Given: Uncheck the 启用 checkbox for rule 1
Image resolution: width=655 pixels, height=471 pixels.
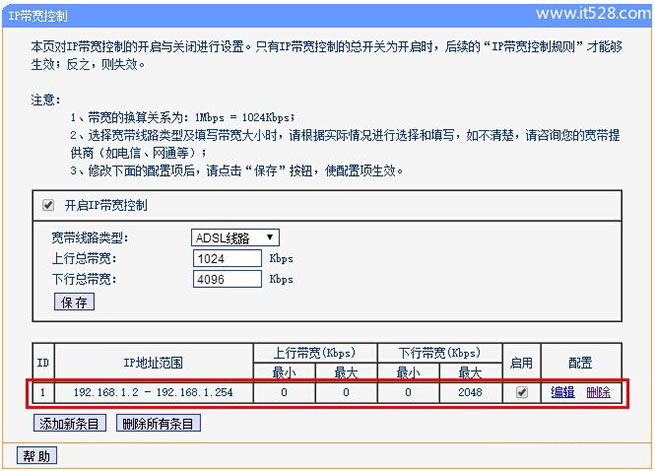Looking at the screenshot, I should pos(522,392).
